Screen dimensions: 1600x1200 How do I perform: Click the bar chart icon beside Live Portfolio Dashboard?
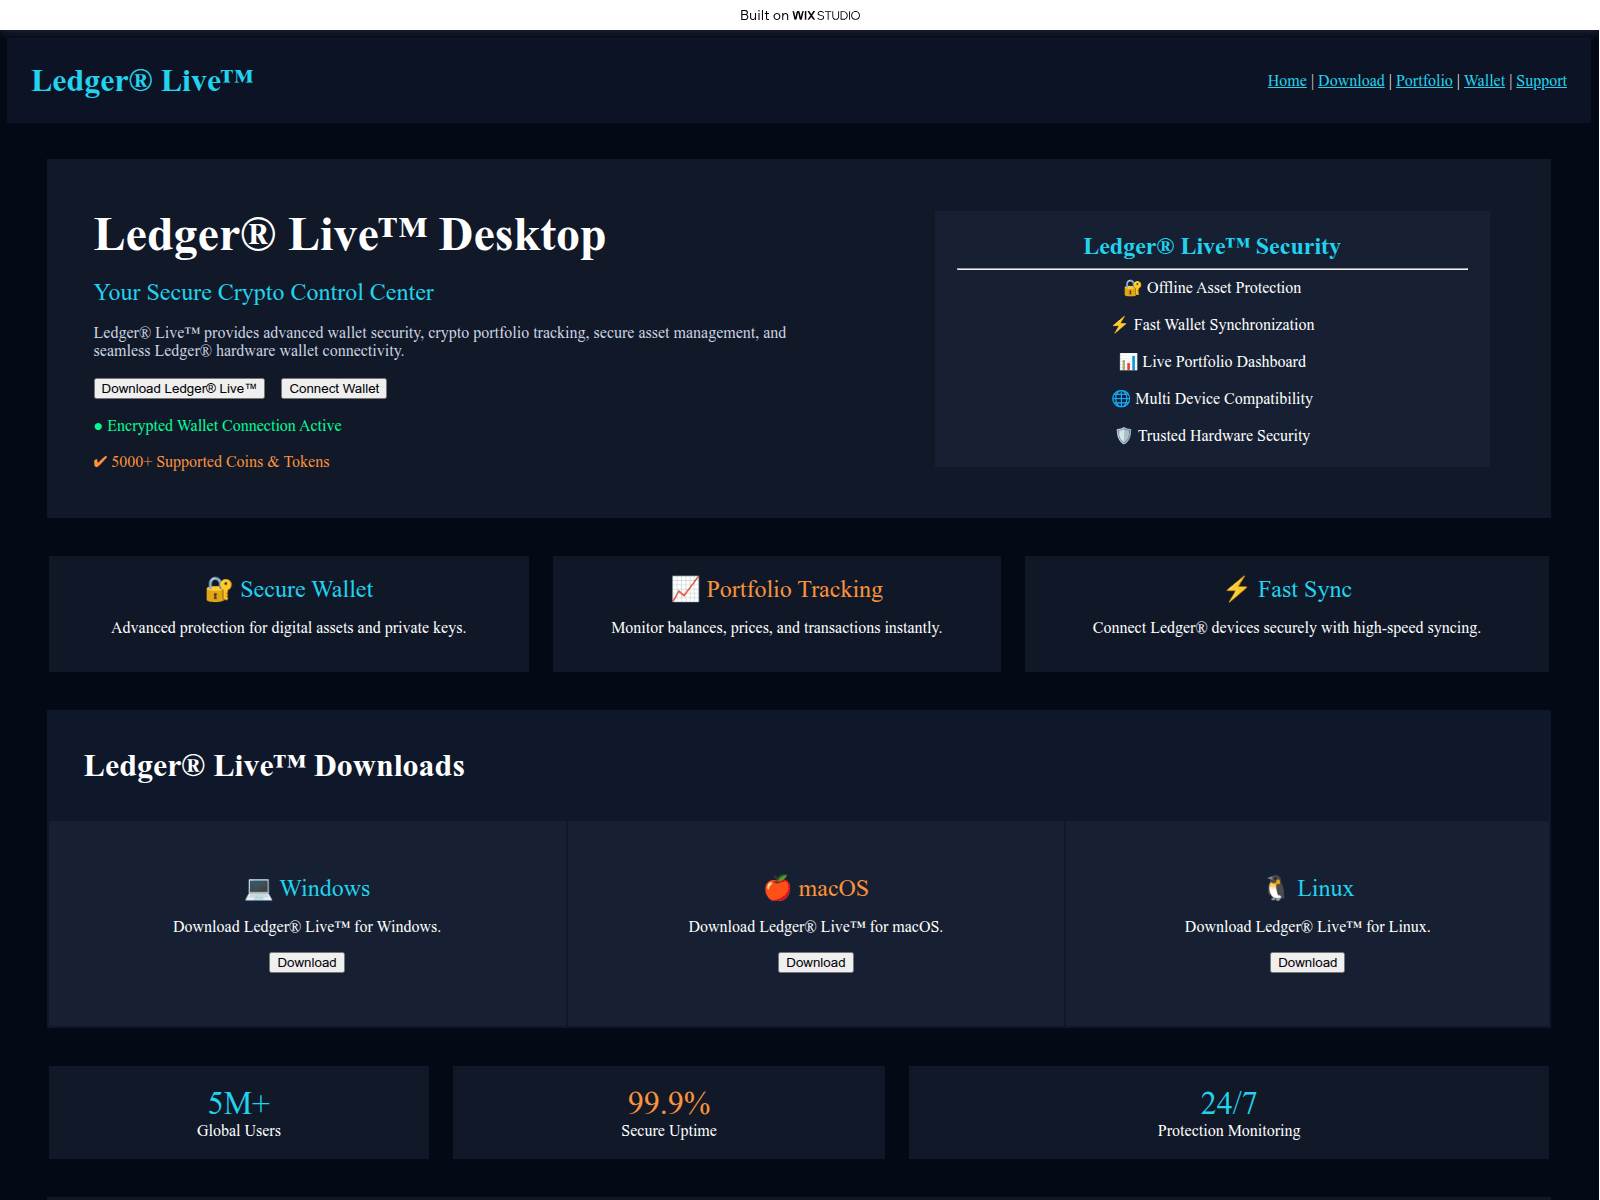[1128, 362]
